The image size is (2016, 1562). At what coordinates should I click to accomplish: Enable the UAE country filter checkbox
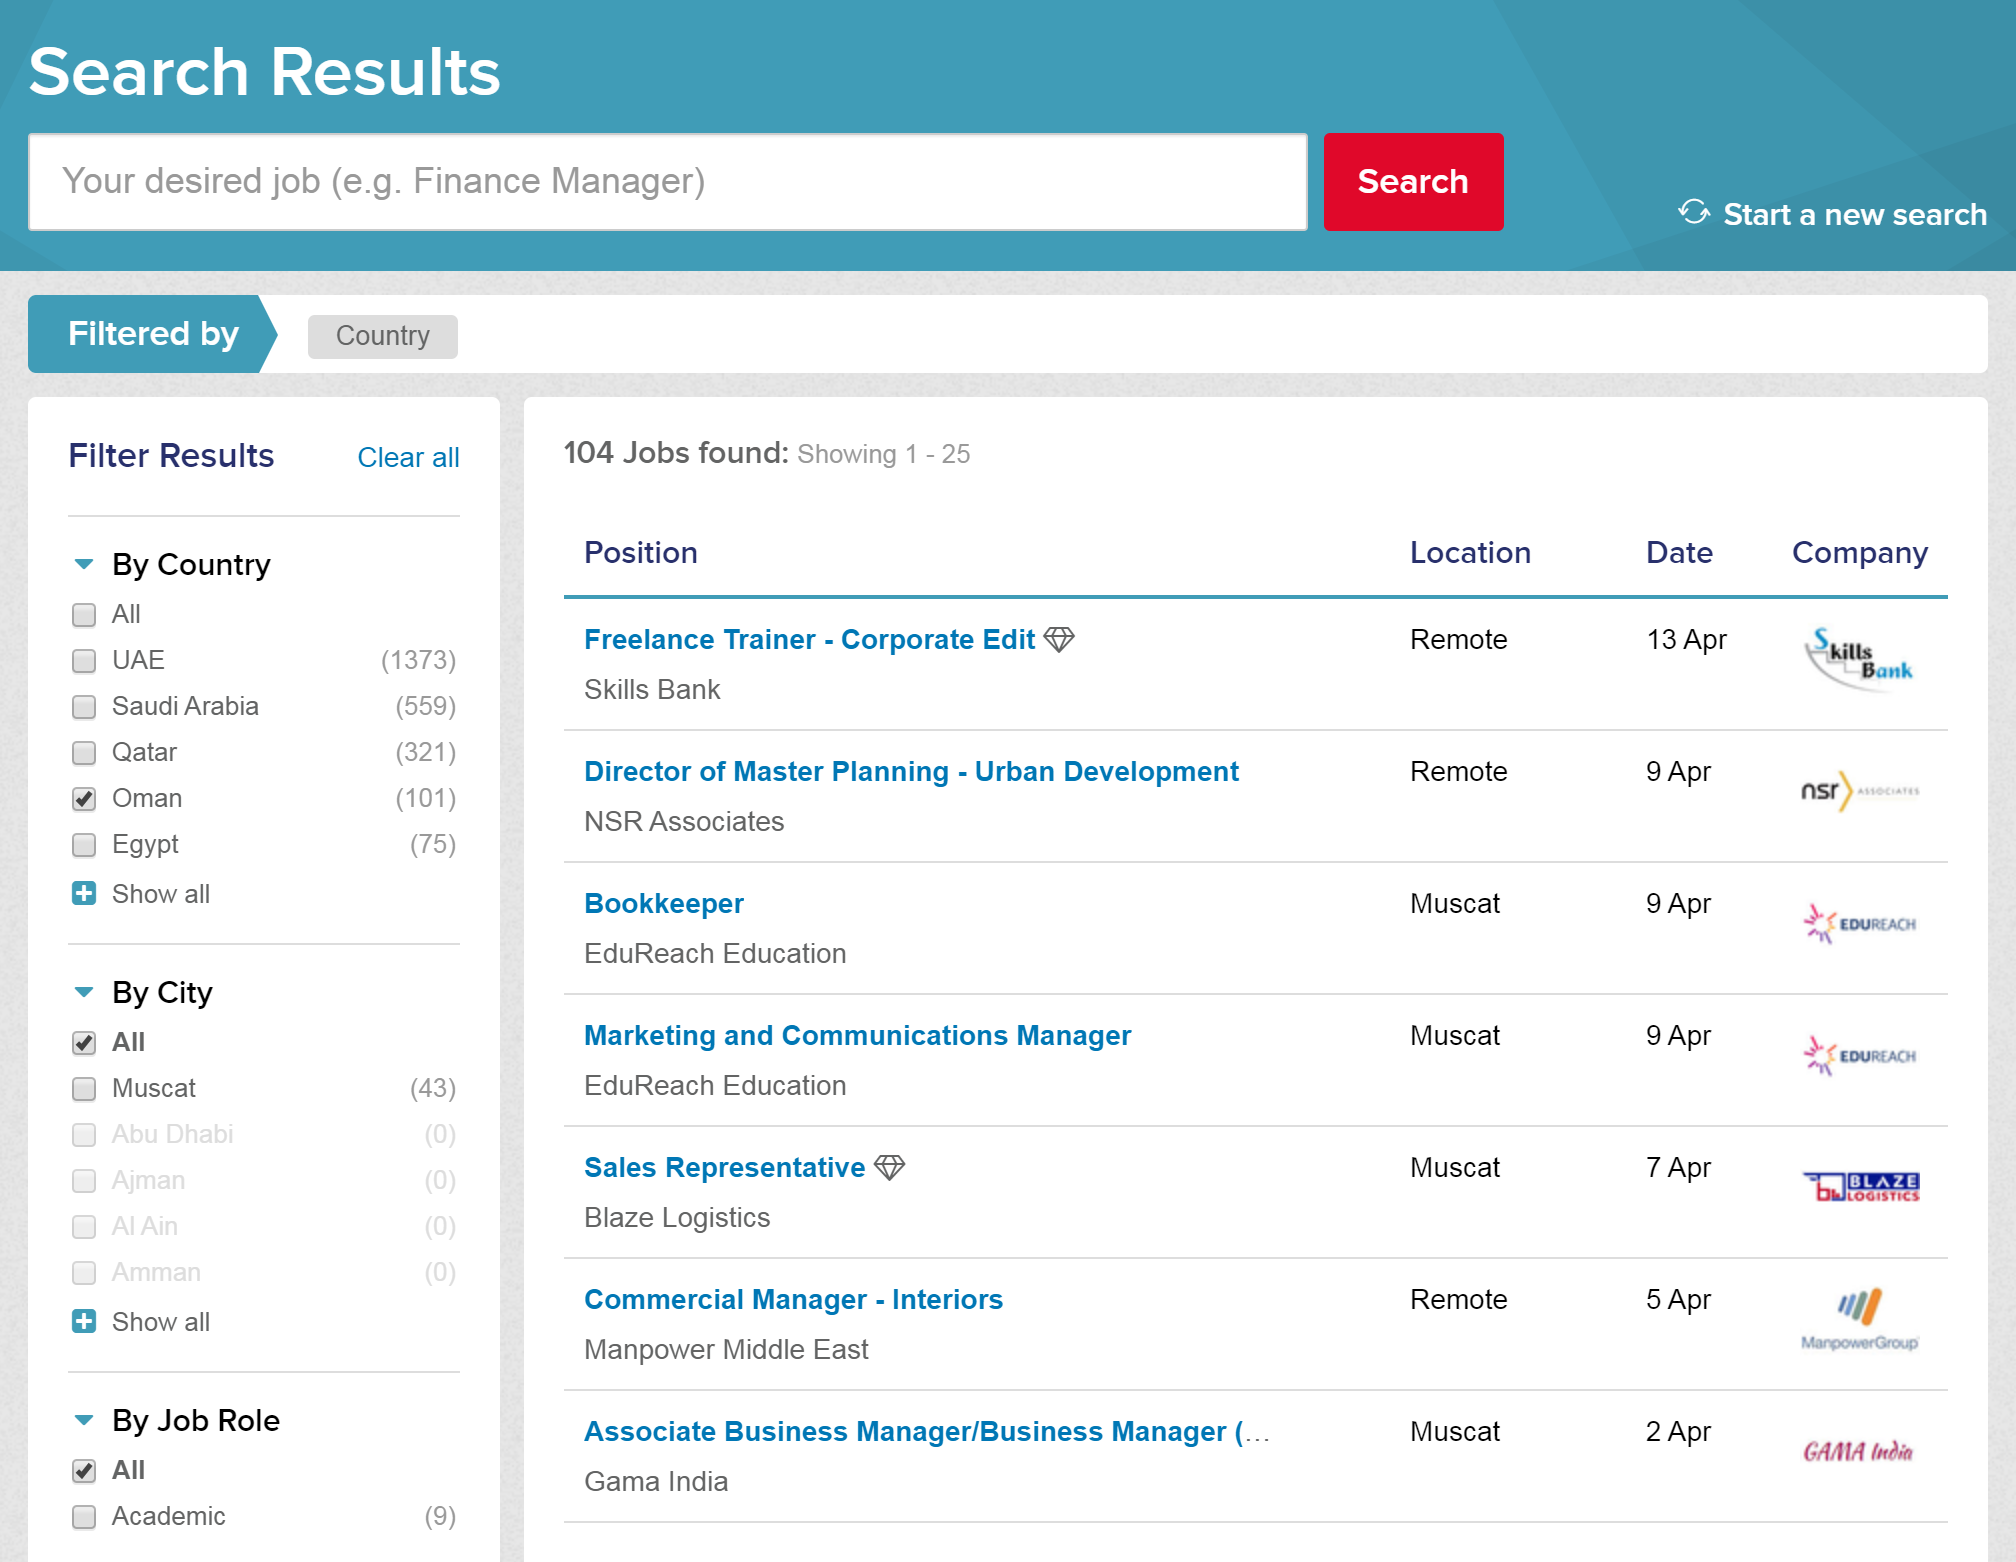coord(85,659)
